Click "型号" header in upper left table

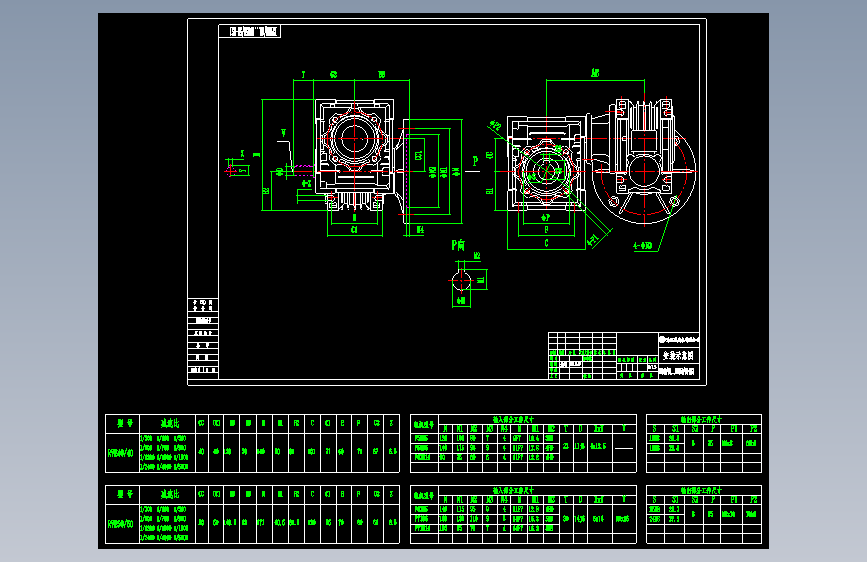coord(124,424)
